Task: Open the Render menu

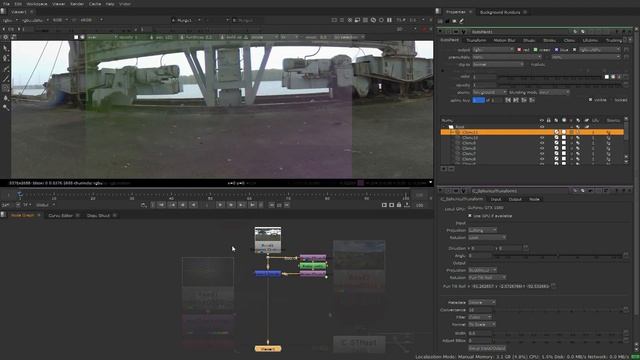Action: [x=77, y=4]
